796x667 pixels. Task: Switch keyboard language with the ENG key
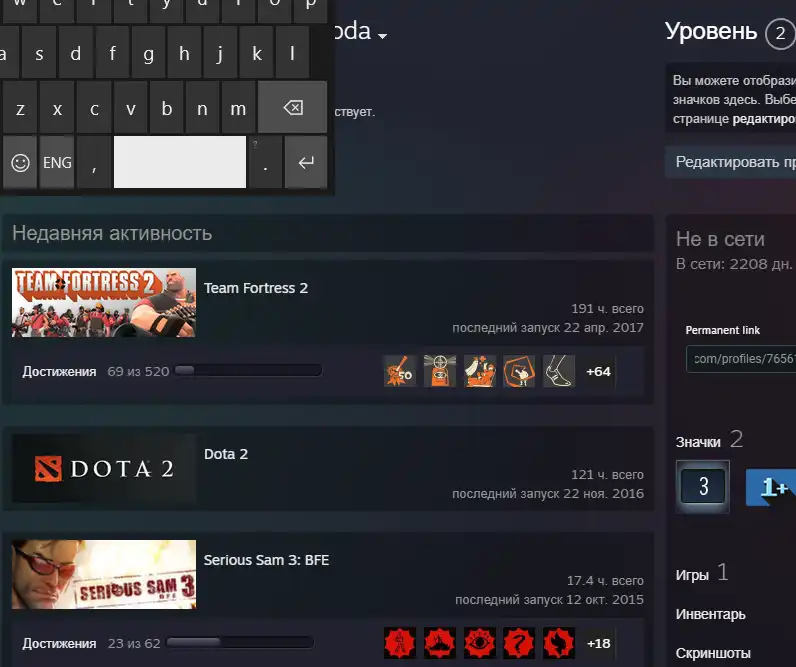[x=57, y=162]
